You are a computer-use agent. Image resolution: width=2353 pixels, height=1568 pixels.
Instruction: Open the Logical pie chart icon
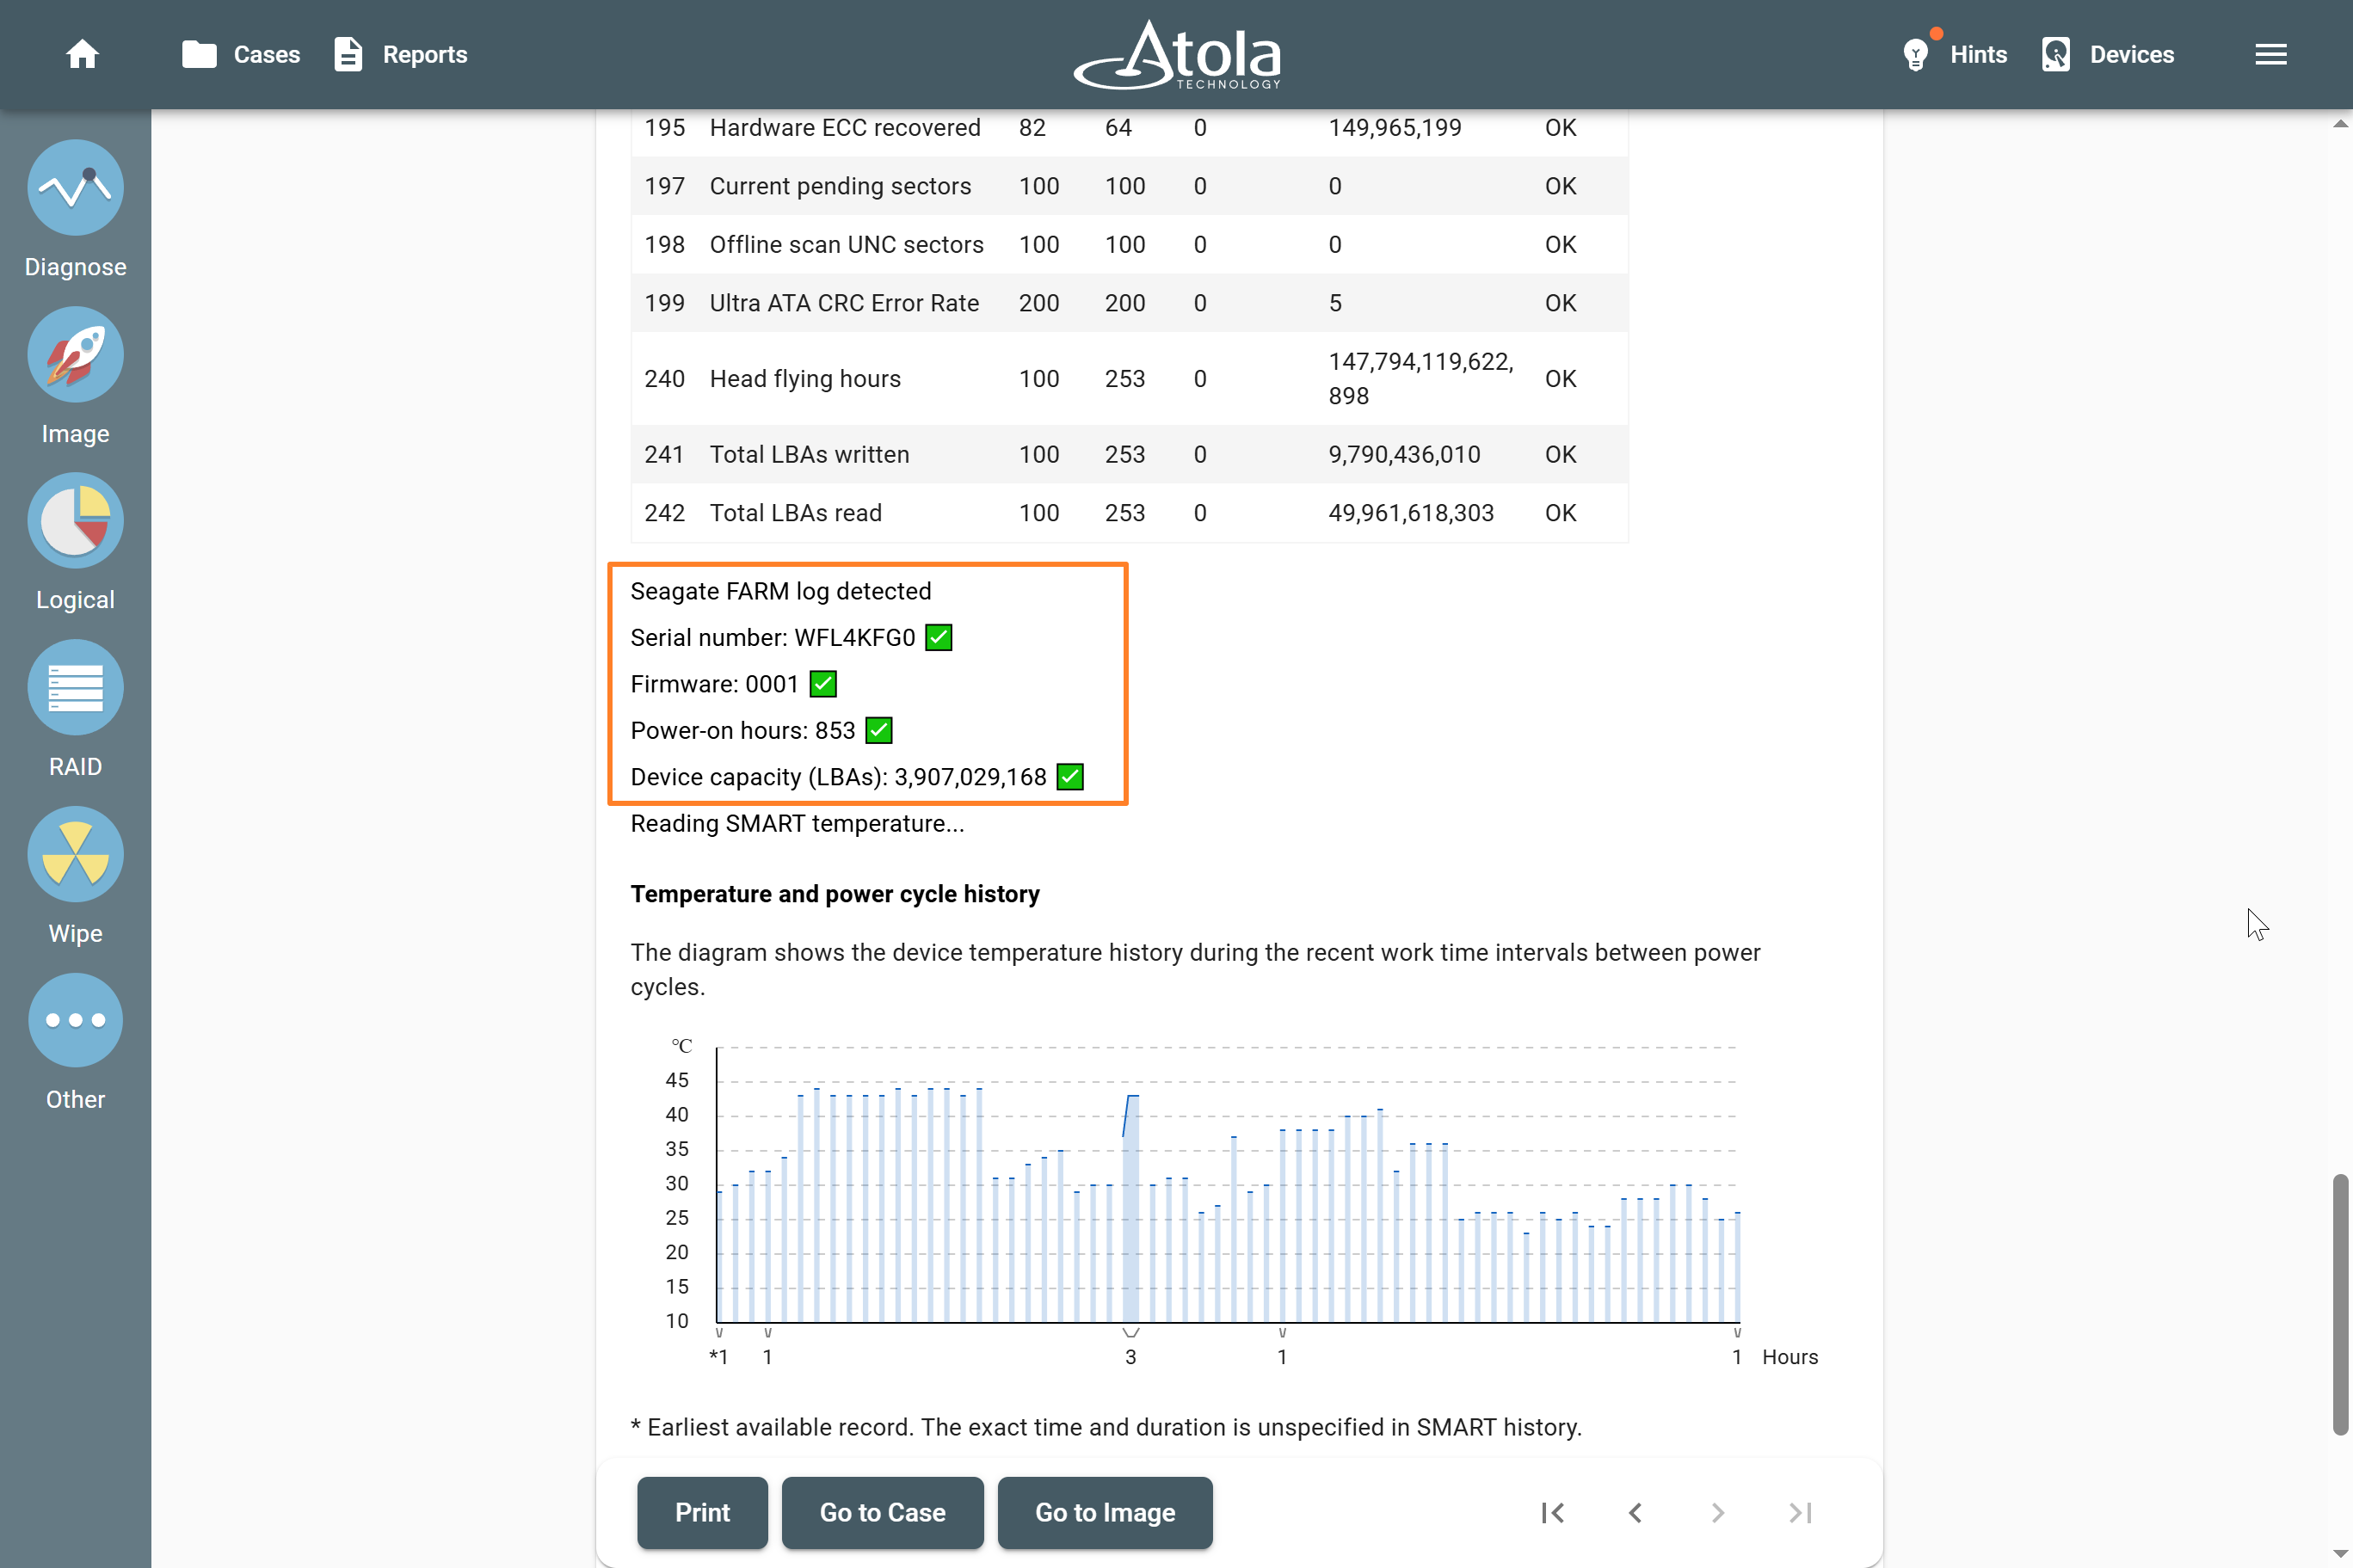click(x=75, y=521)
